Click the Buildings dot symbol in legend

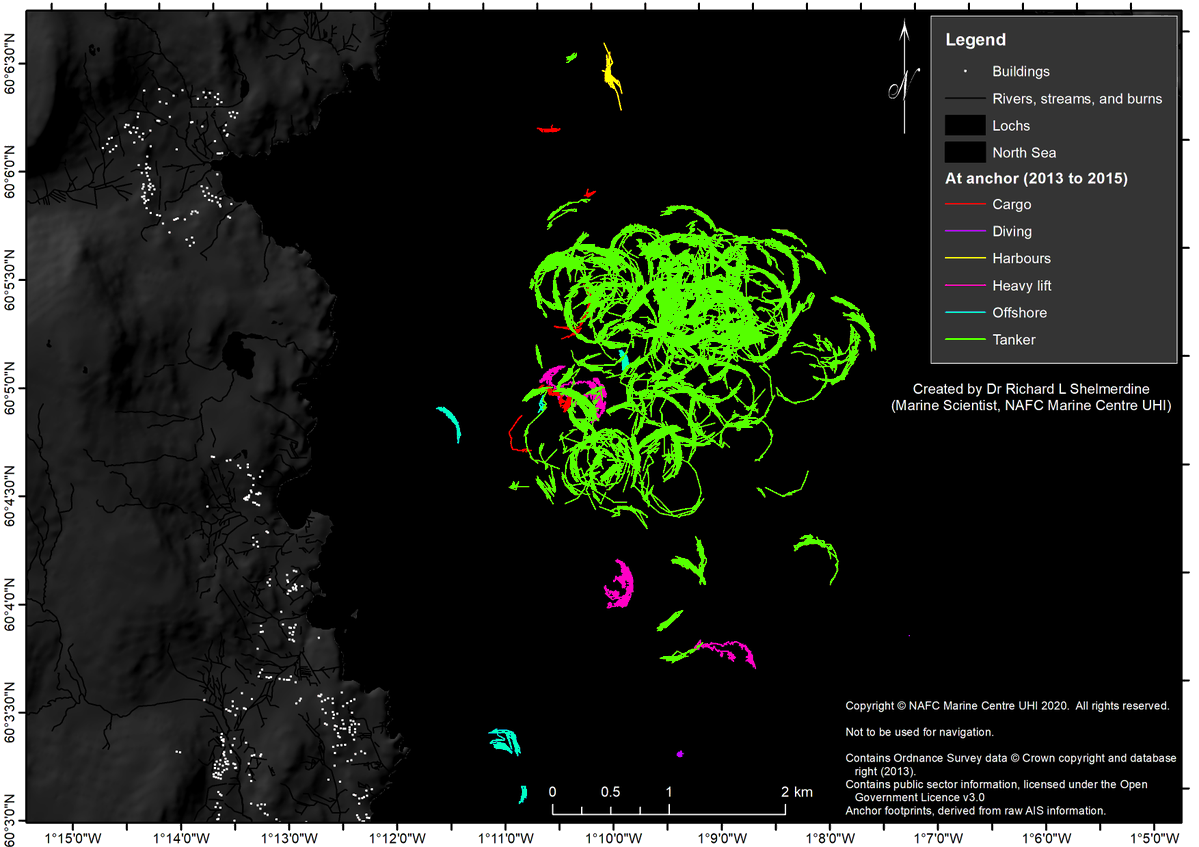pos(964,72)
